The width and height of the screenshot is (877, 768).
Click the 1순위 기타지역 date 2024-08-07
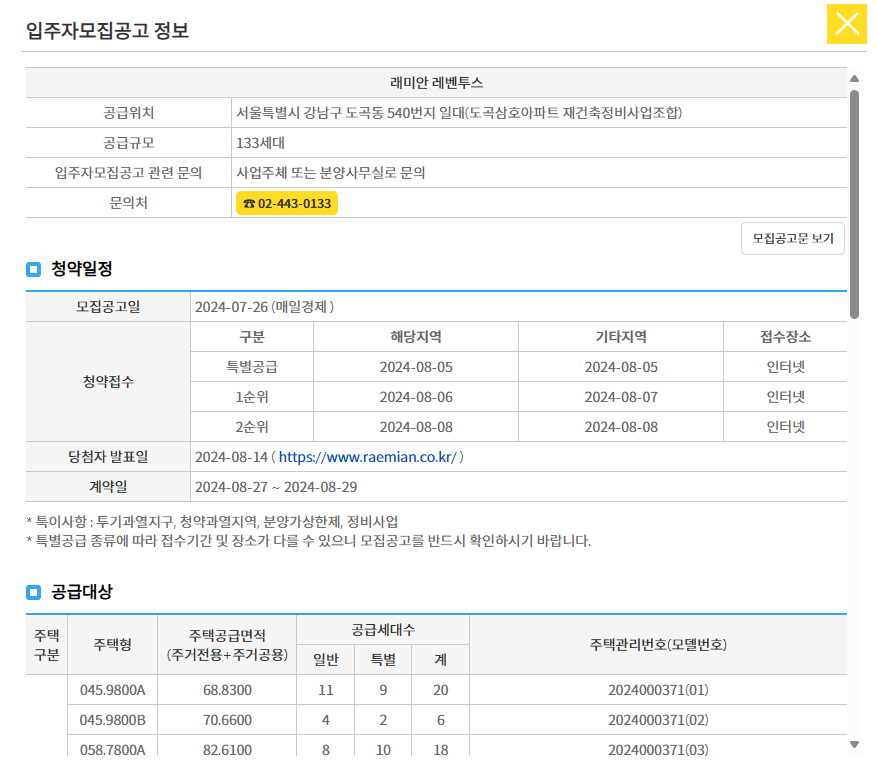point(621,397)
